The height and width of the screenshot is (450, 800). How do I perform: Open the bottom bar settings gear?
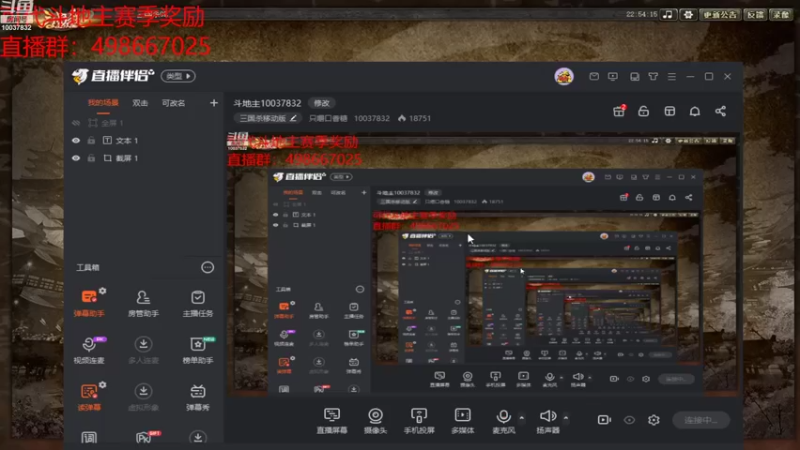tap(654, 419)
